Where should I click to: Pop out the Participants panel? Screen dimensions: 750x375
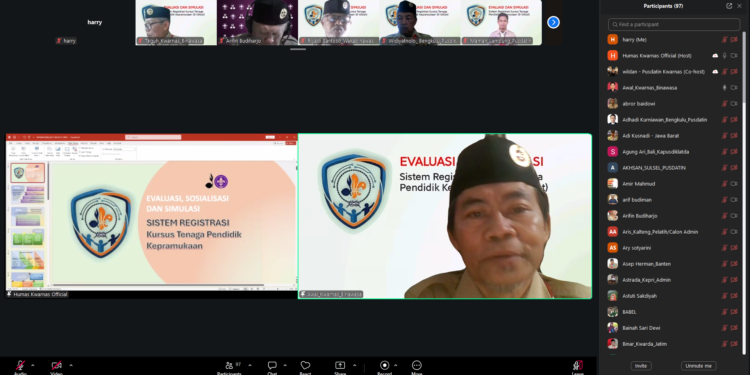pyautogui.click(x=729, y=6)
